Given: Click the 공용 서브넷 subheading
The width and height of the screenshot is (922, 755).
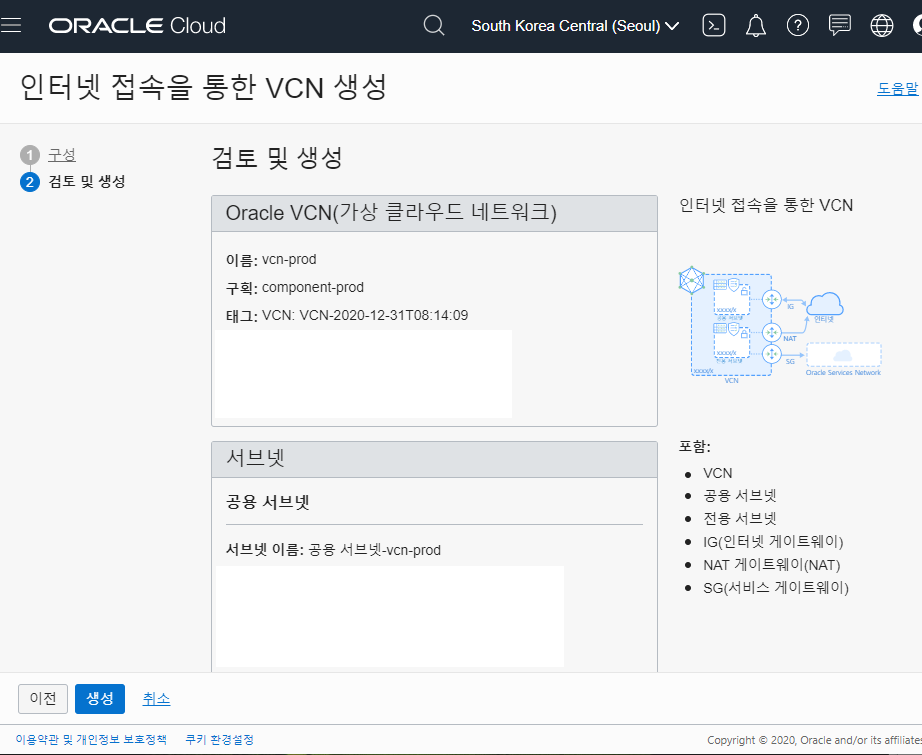Looking at the screenshot, I should point(268,502).
